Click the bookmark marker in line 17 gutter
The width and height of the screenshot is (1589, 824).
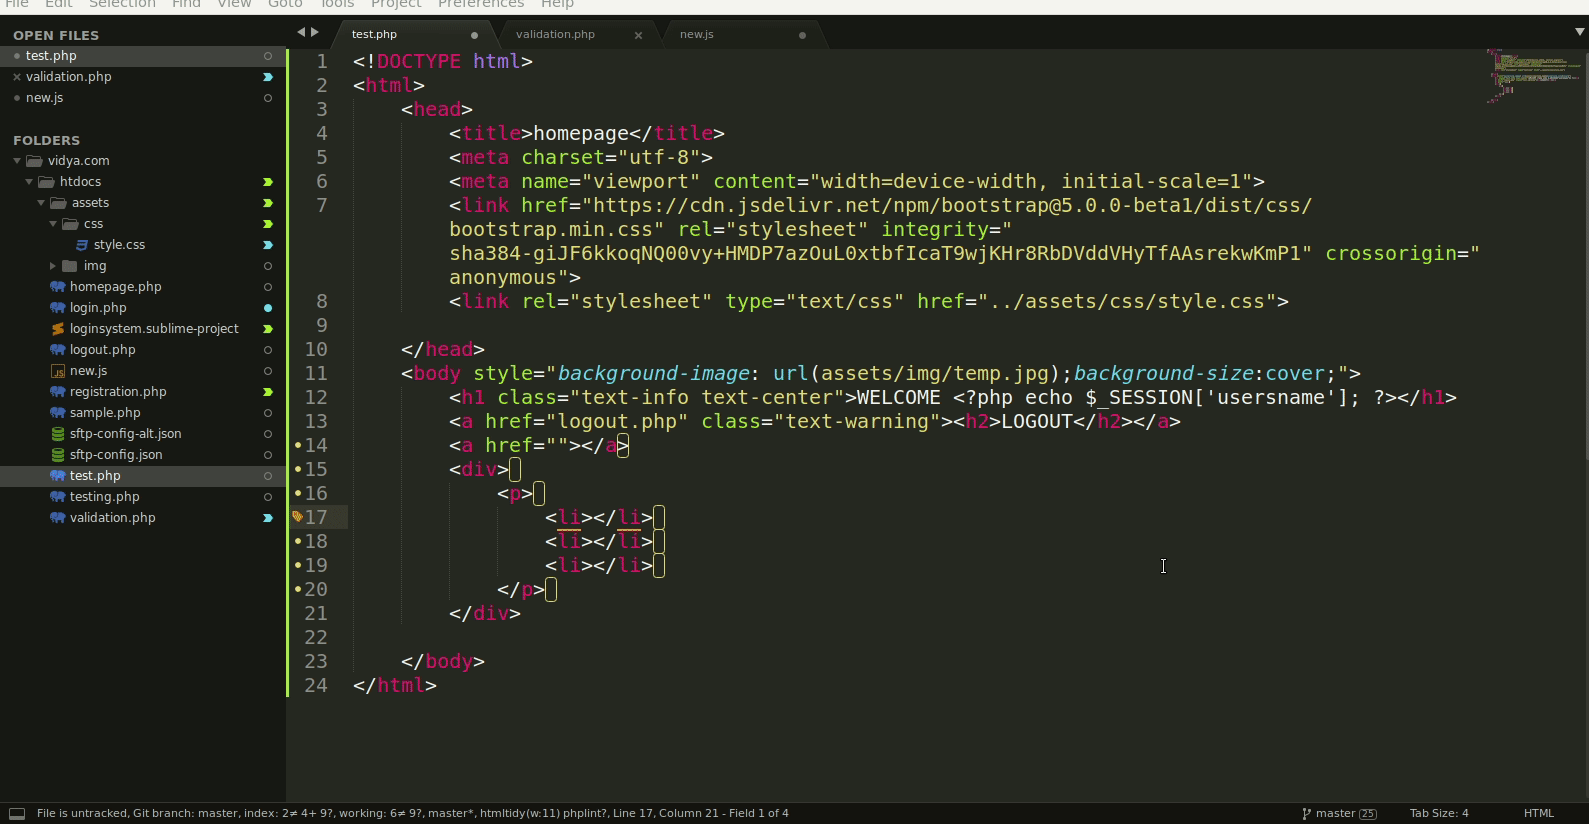pos(297,517)
